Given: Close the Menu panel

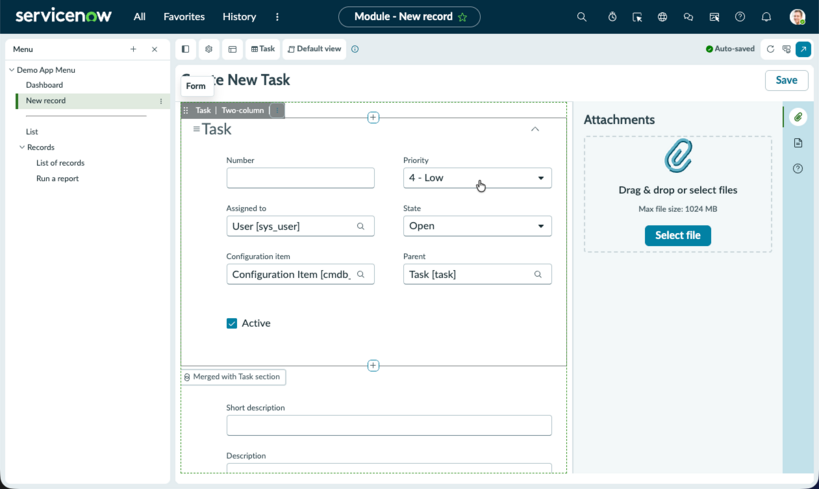Looking at the screenshot, I should (155, 49).
